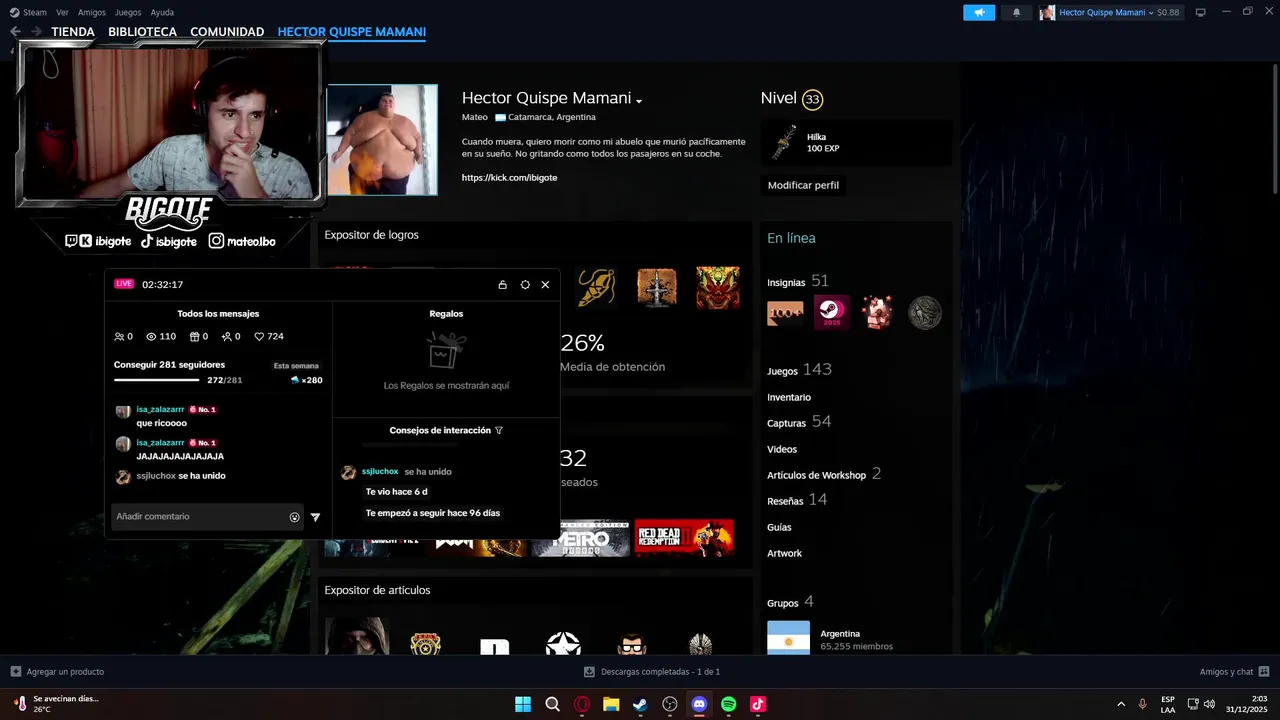Switch to Big Picture mode monitor icon
Viewport: 1280px width, 720px height.
point(1201,12)
